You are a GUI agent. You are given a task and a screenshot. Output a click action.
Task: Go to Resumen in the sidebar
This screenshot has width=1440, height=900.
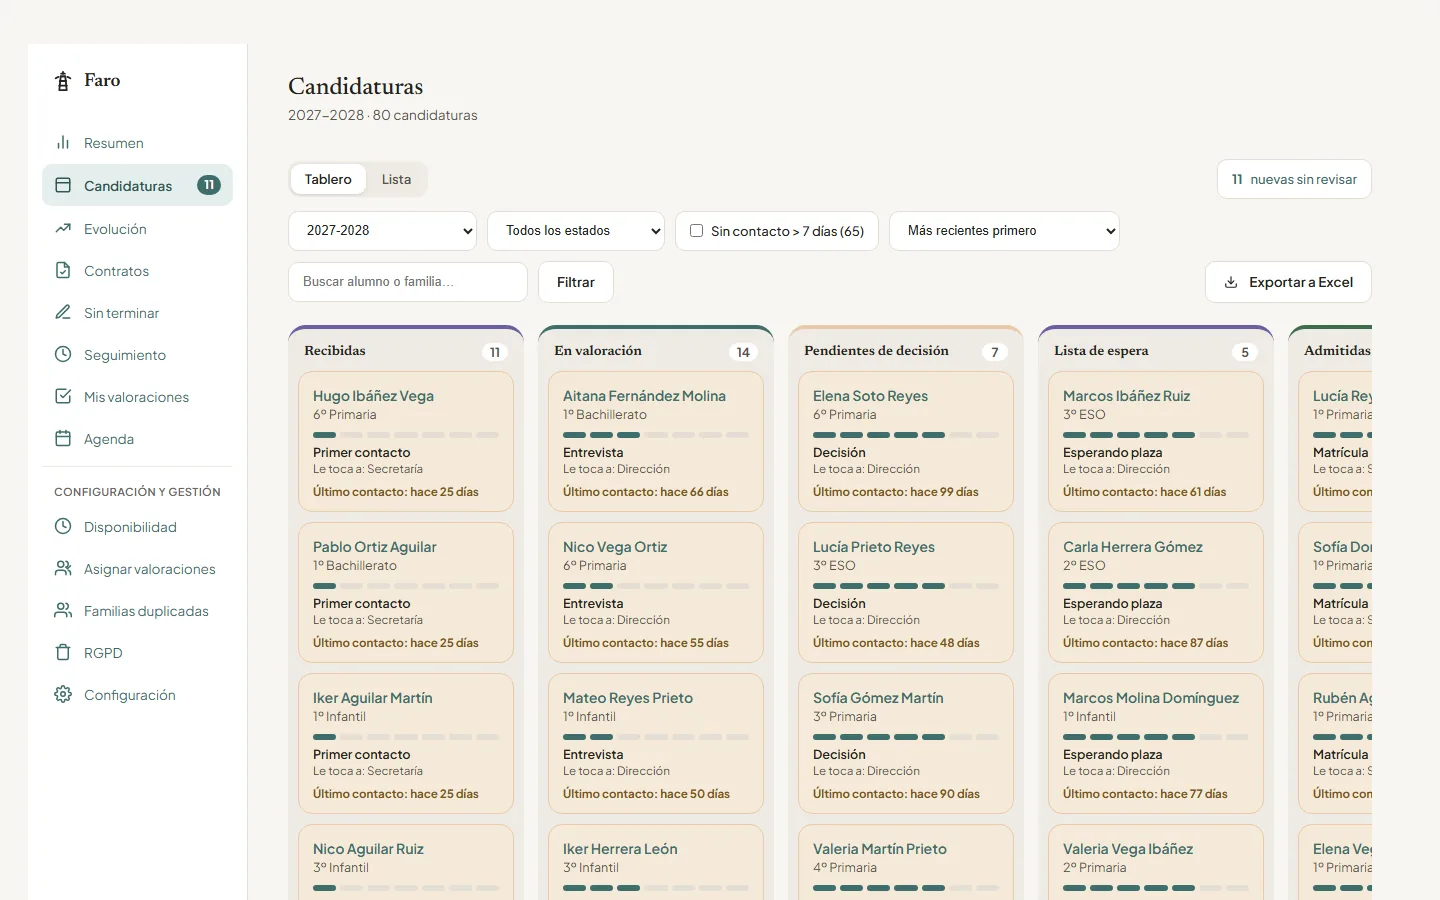coord(137,143)
